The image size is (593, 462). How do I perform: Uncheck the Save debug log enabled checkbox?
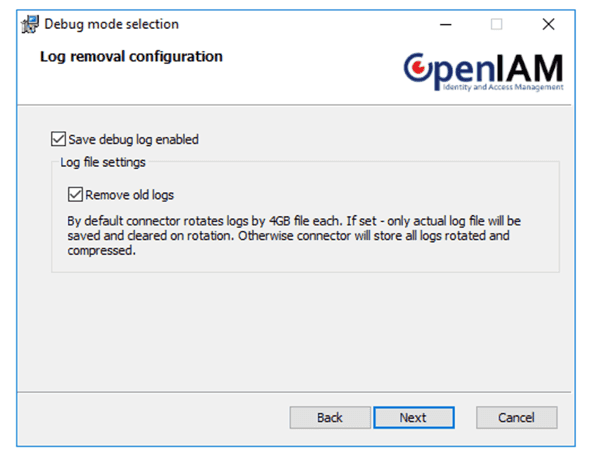point(58,139)
